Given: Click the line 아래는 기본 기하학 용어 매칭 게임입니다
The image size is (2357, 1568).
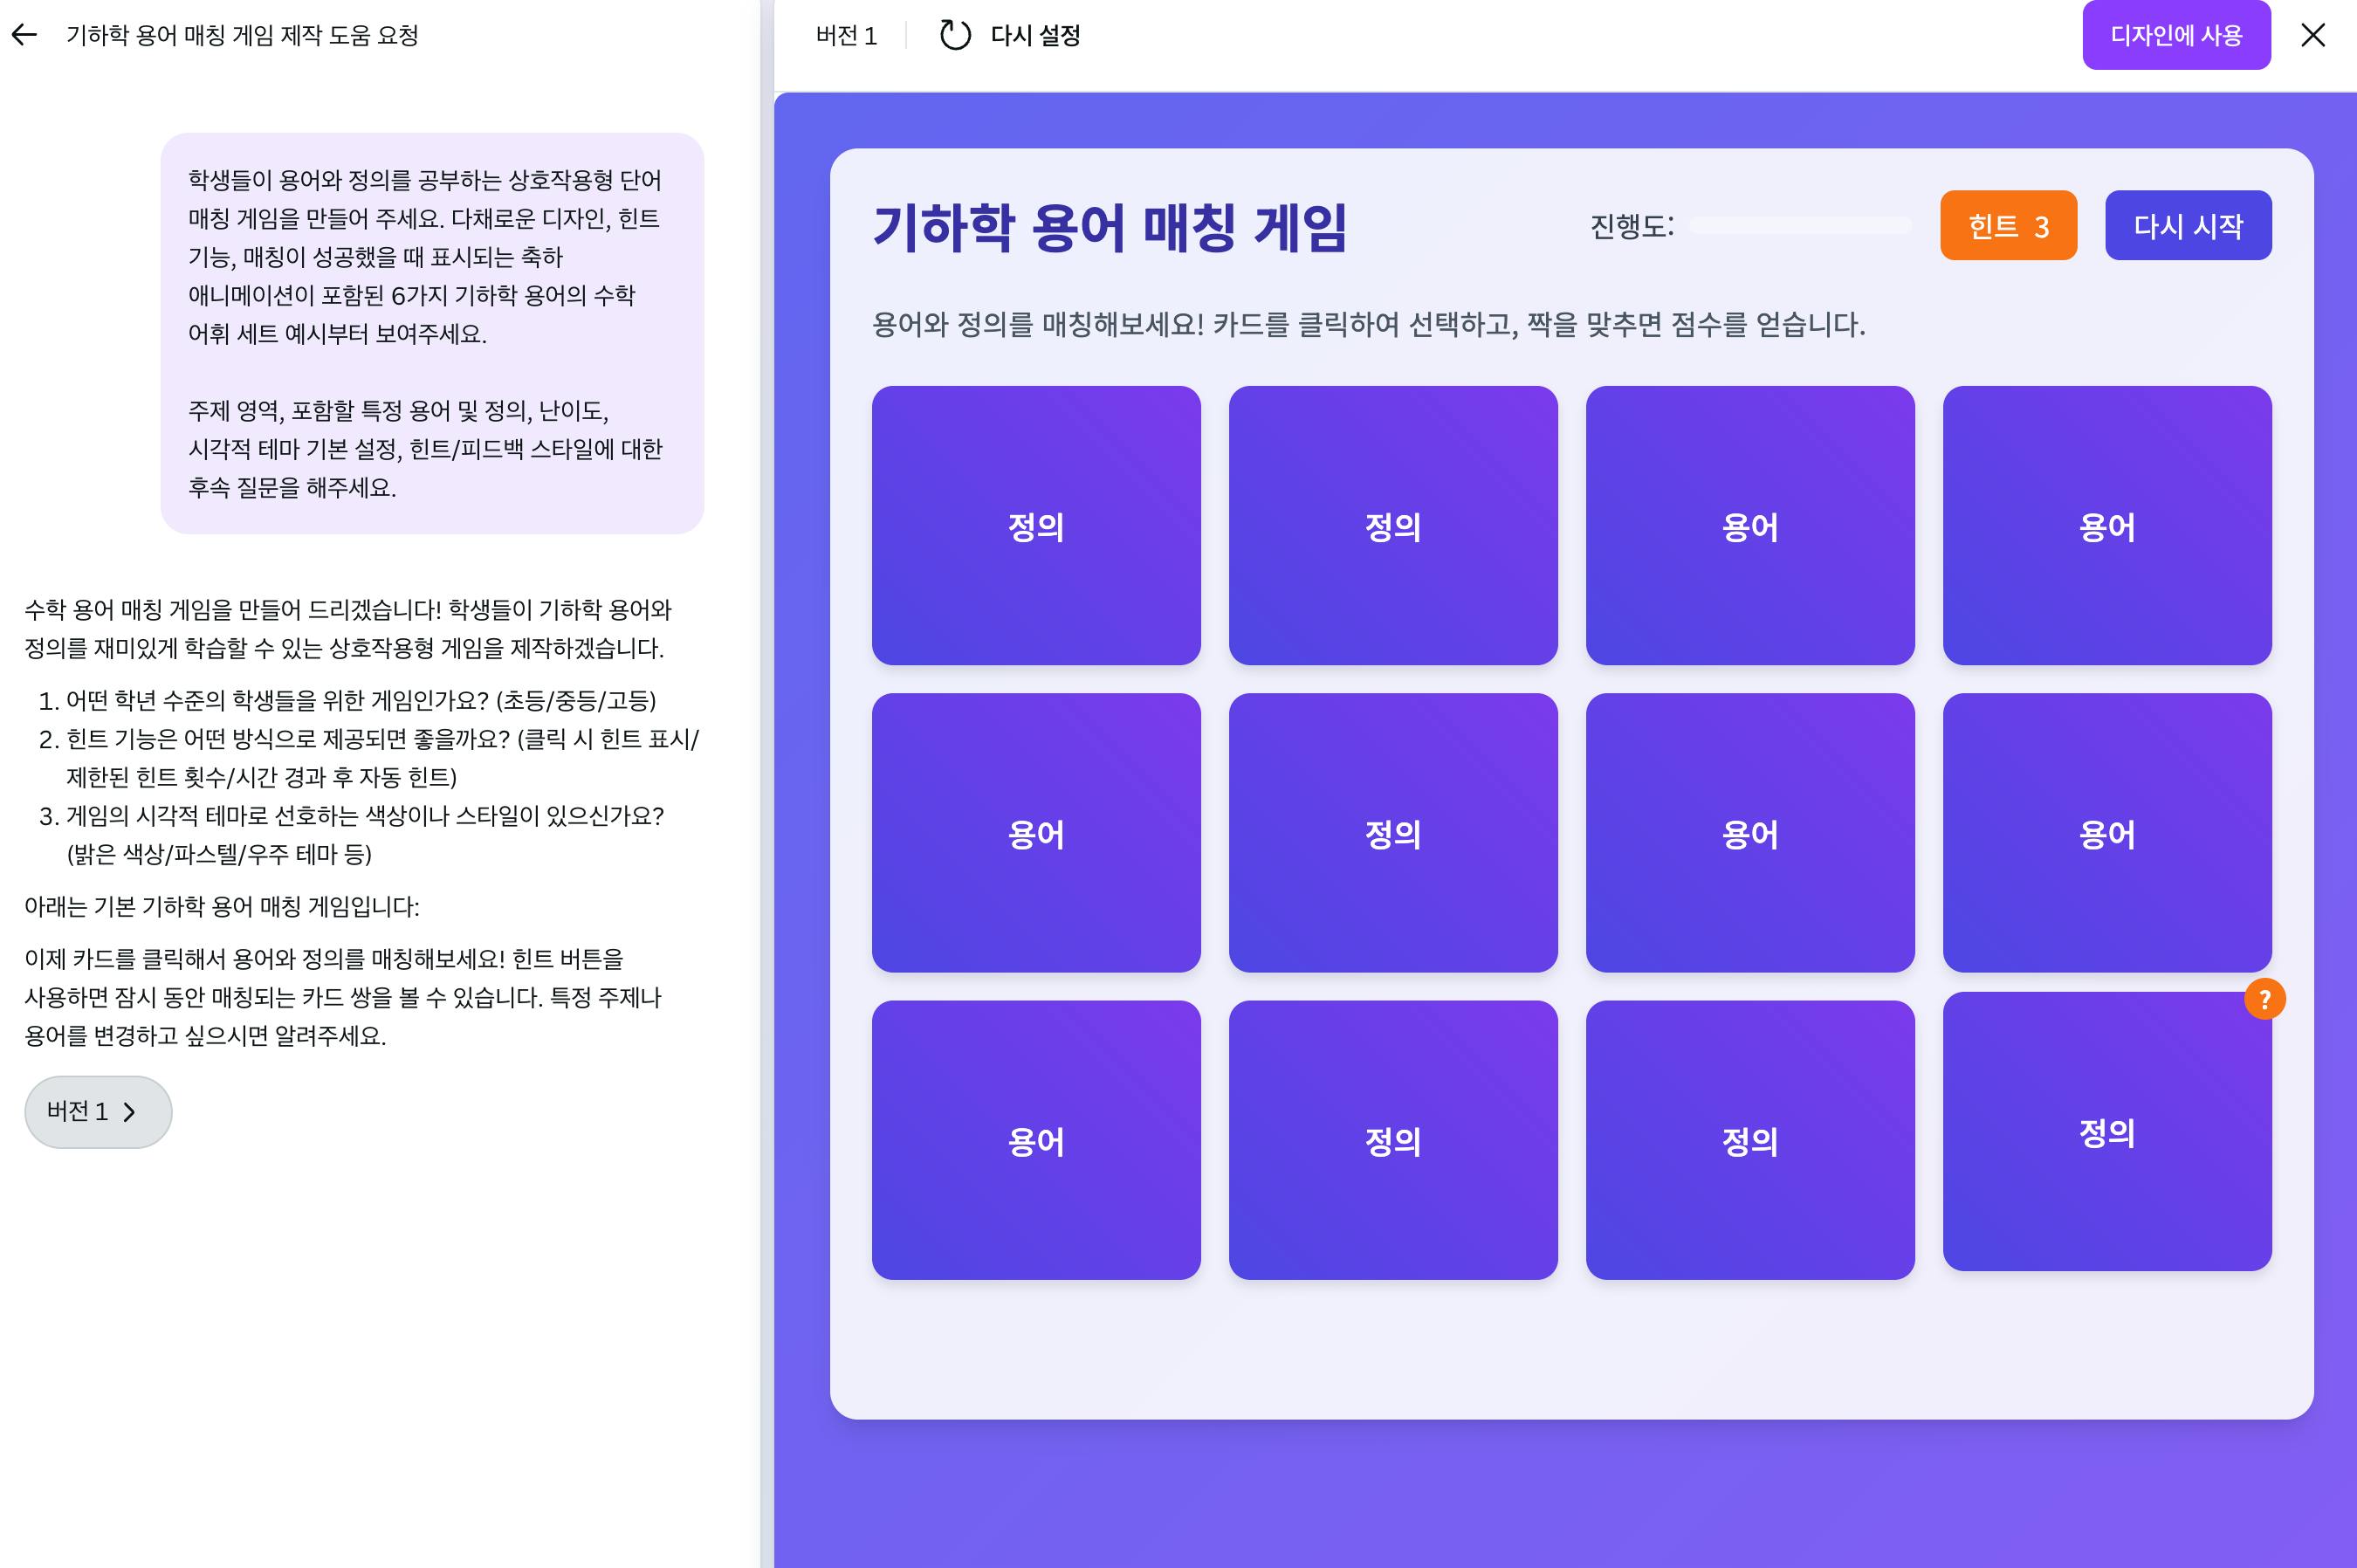Looking at the screenshot, I should (222, 906).
